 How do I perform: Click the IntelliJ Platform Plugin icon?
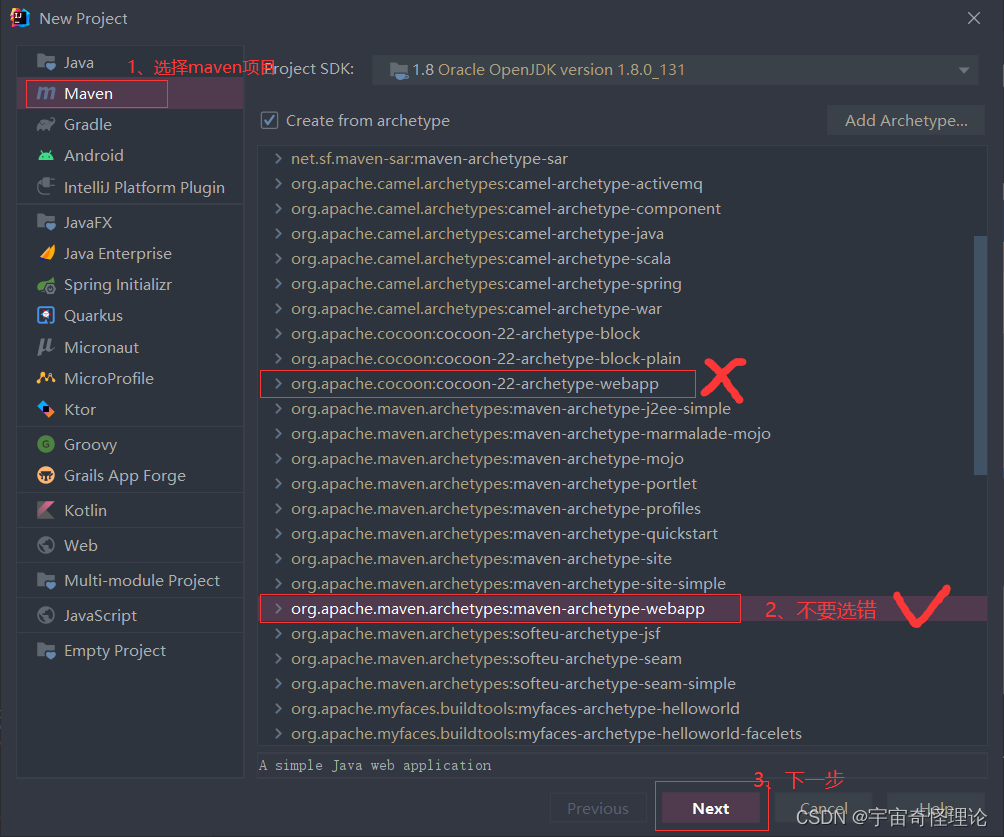click(x=46, y=187)
